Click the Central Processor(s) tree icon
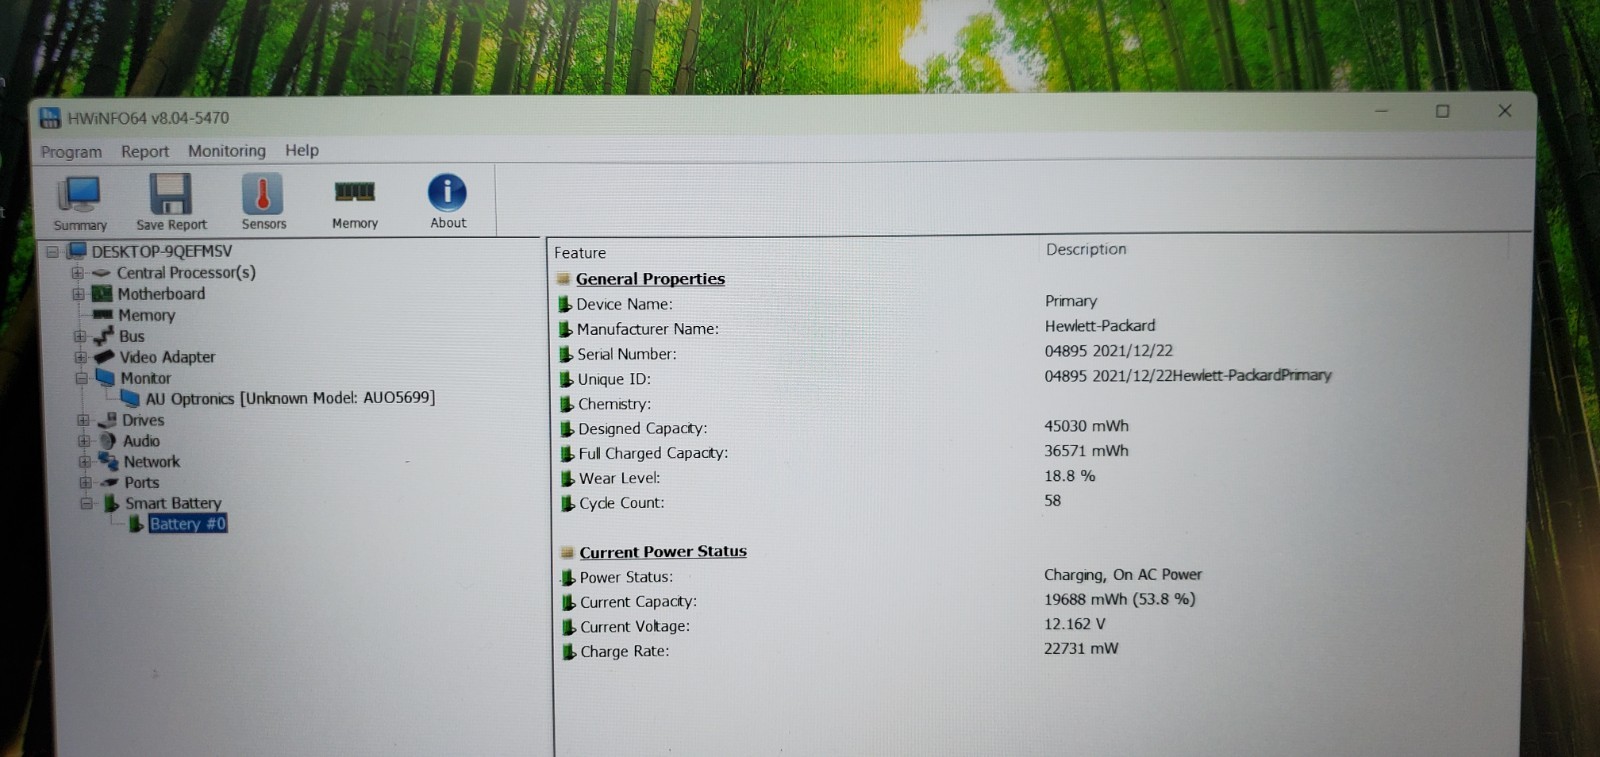 tap(101, 273)
